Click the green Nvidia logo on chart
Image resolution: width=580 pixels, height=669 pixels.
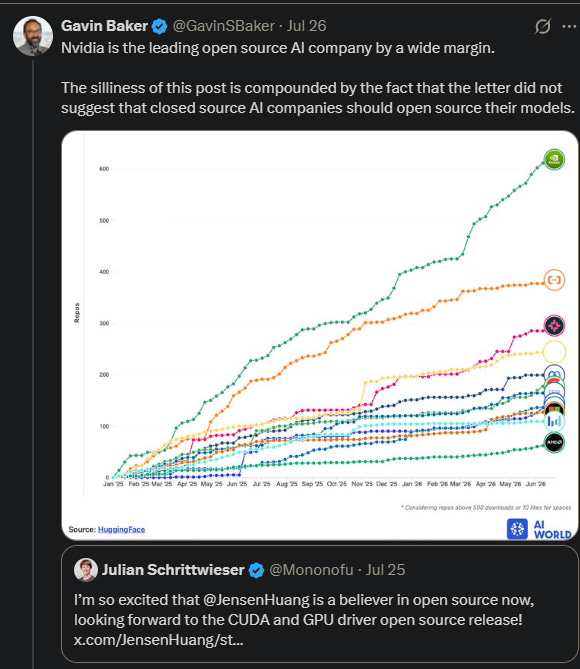pyautogui.click(x=554, y=160)
